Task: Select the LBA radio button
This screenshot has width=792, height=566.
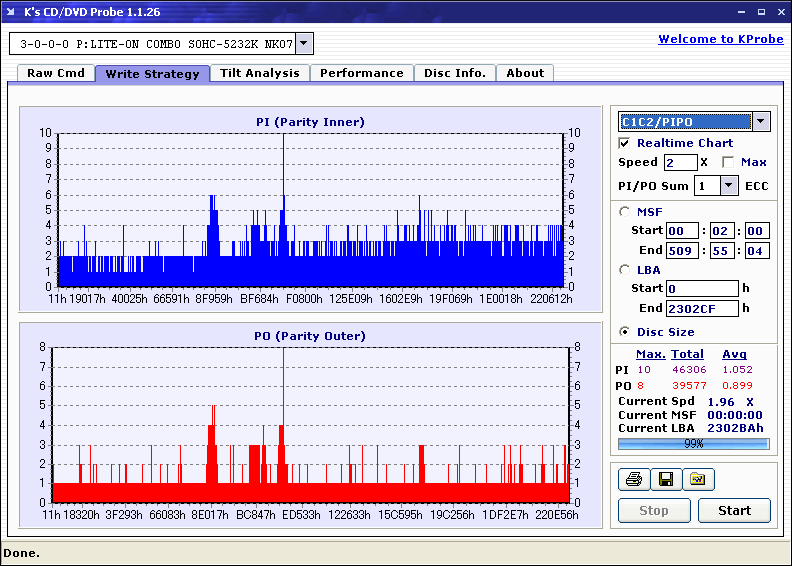Action: tap(625, 270)
